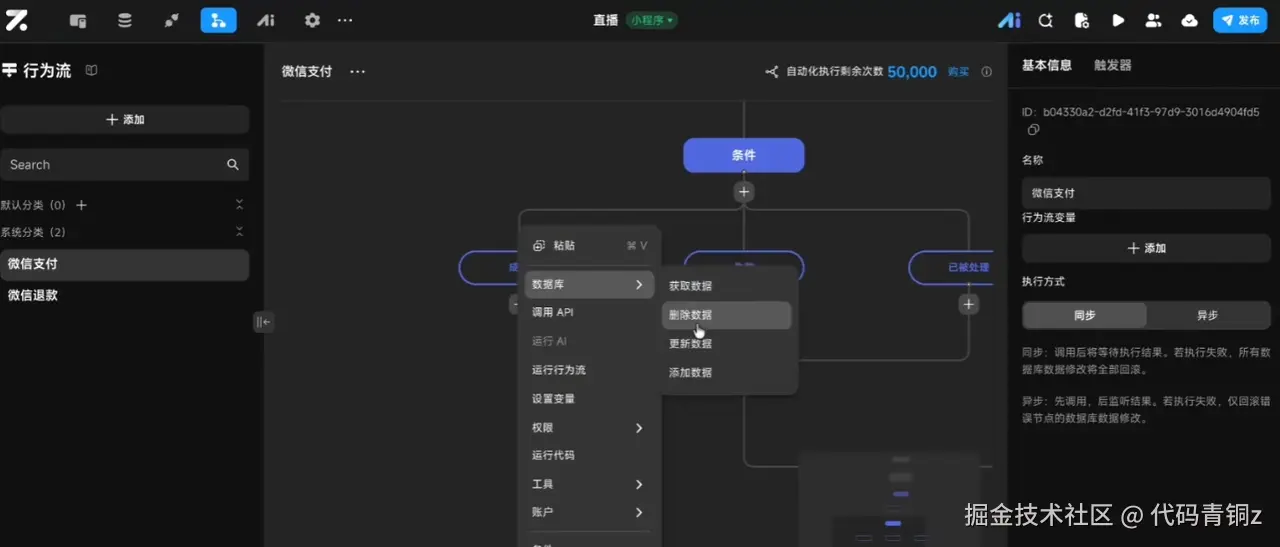Click the automation share icon before 自动化执行剩余次数

coord(772,72)
